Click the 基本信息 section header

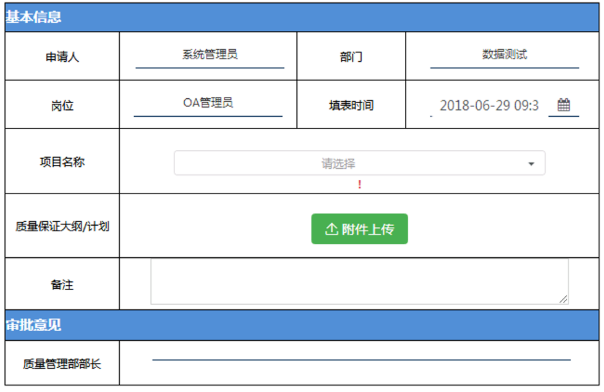coord(302,17)
